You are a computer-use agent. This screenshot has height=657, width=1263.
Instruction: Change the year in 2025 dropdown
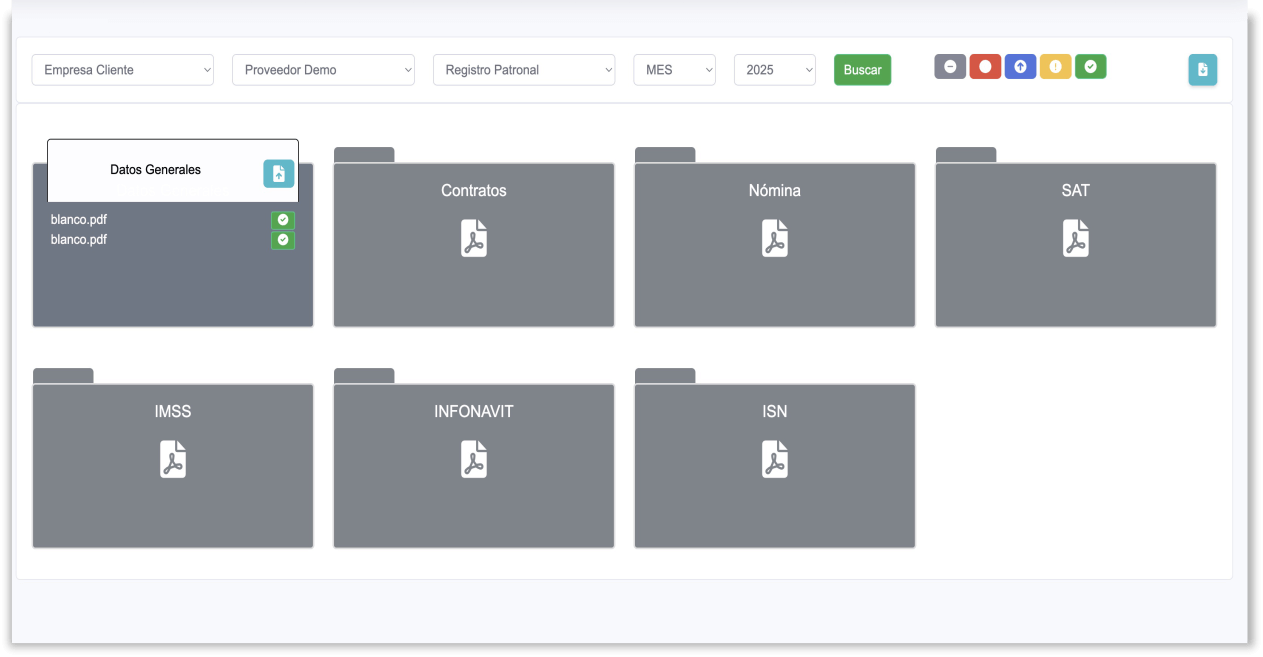tap(774, 70)
